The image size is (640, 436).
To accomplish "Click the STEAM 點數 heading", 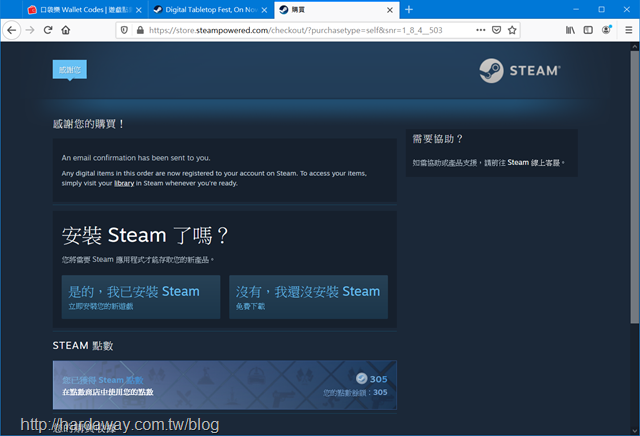I will [83, 346].
